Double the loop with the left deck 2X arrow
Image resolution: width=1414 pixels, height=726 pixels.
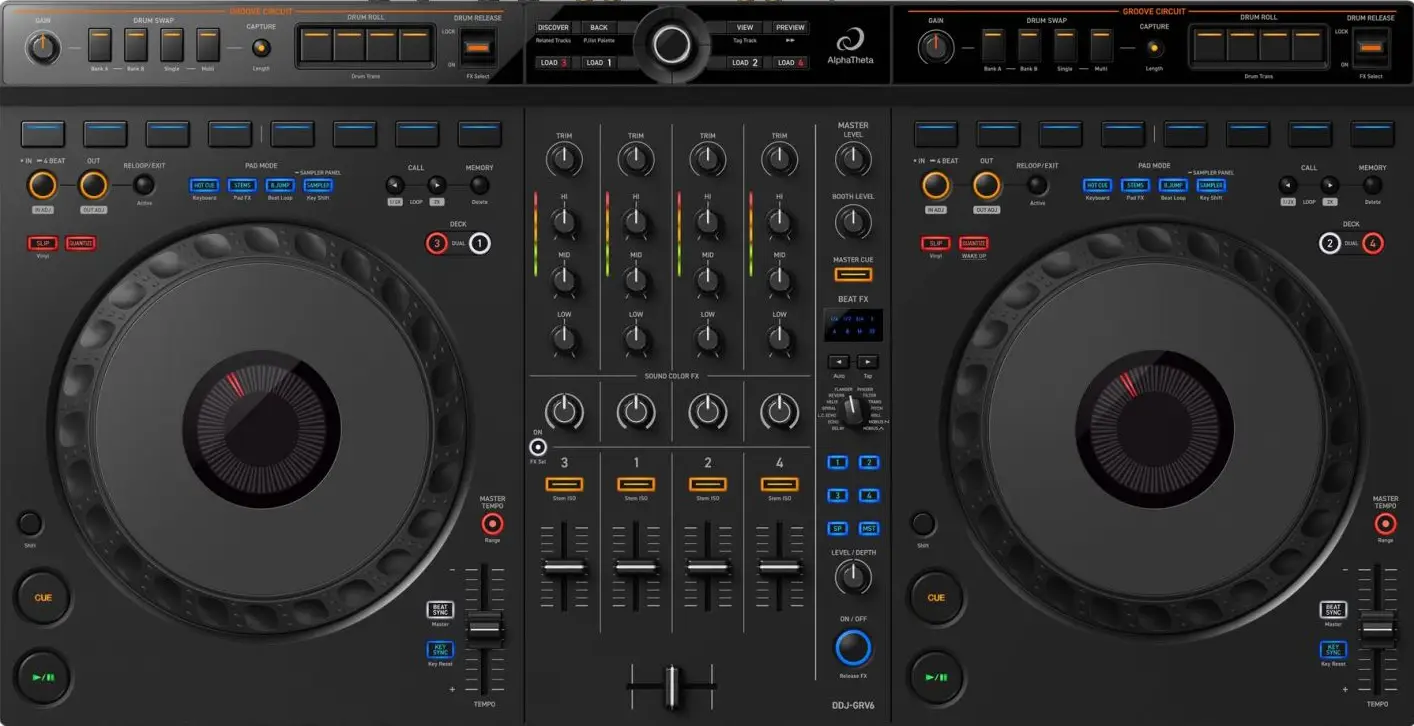point(437,185)
